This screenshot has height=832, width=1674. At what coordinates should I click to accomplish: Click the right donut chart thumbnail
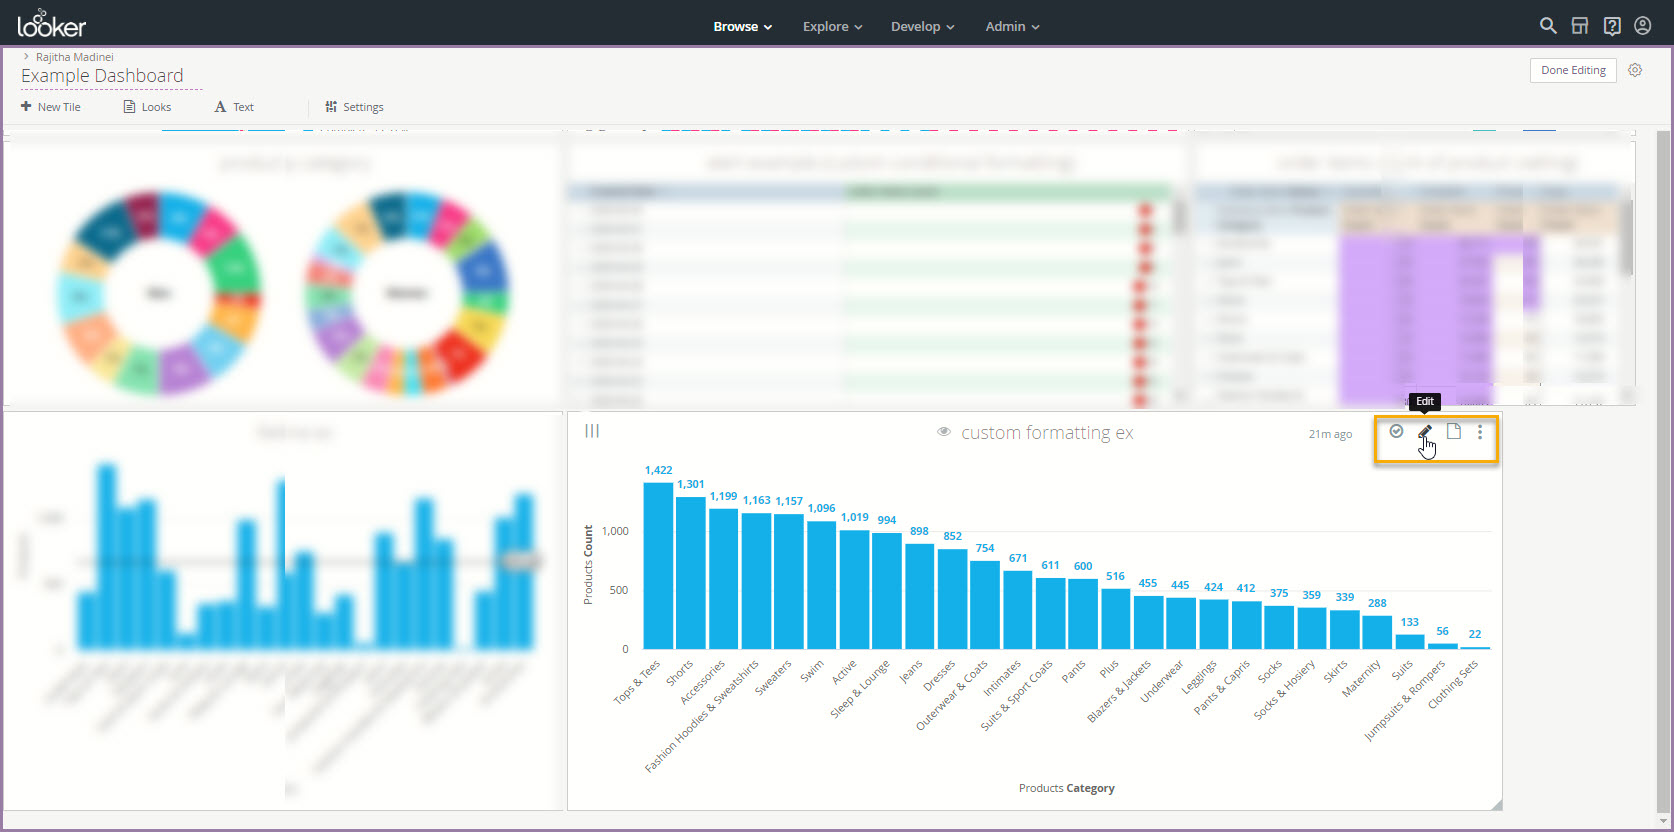pos(407,292)
